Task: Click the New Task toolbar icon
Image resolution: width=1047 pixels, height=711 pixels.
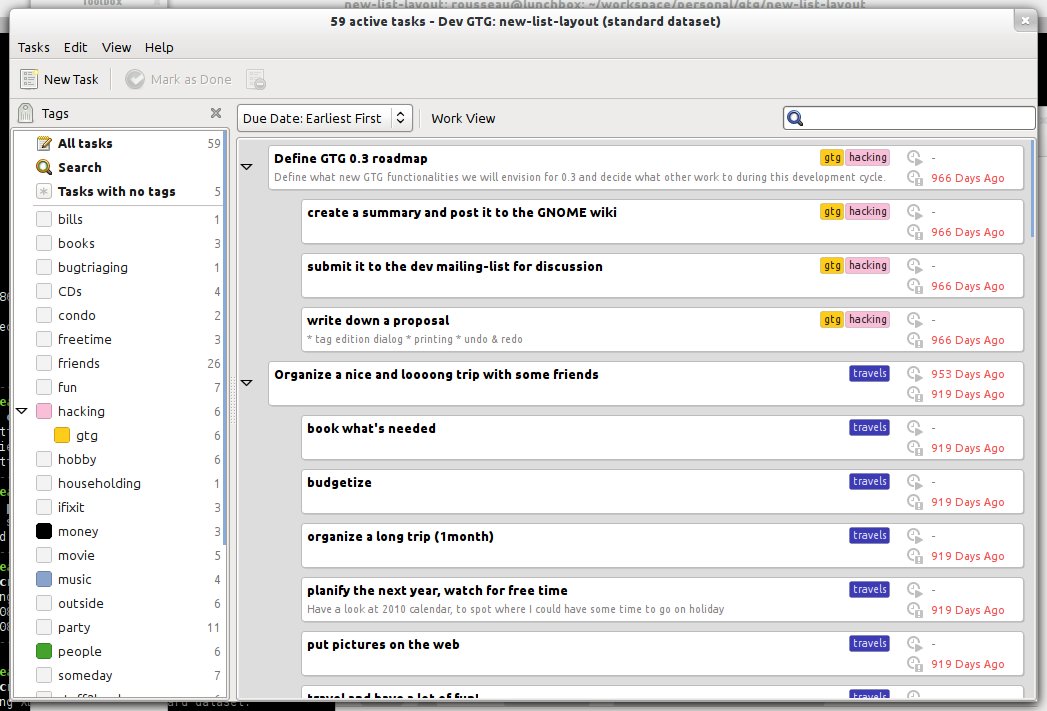Action: pos(30,79)
